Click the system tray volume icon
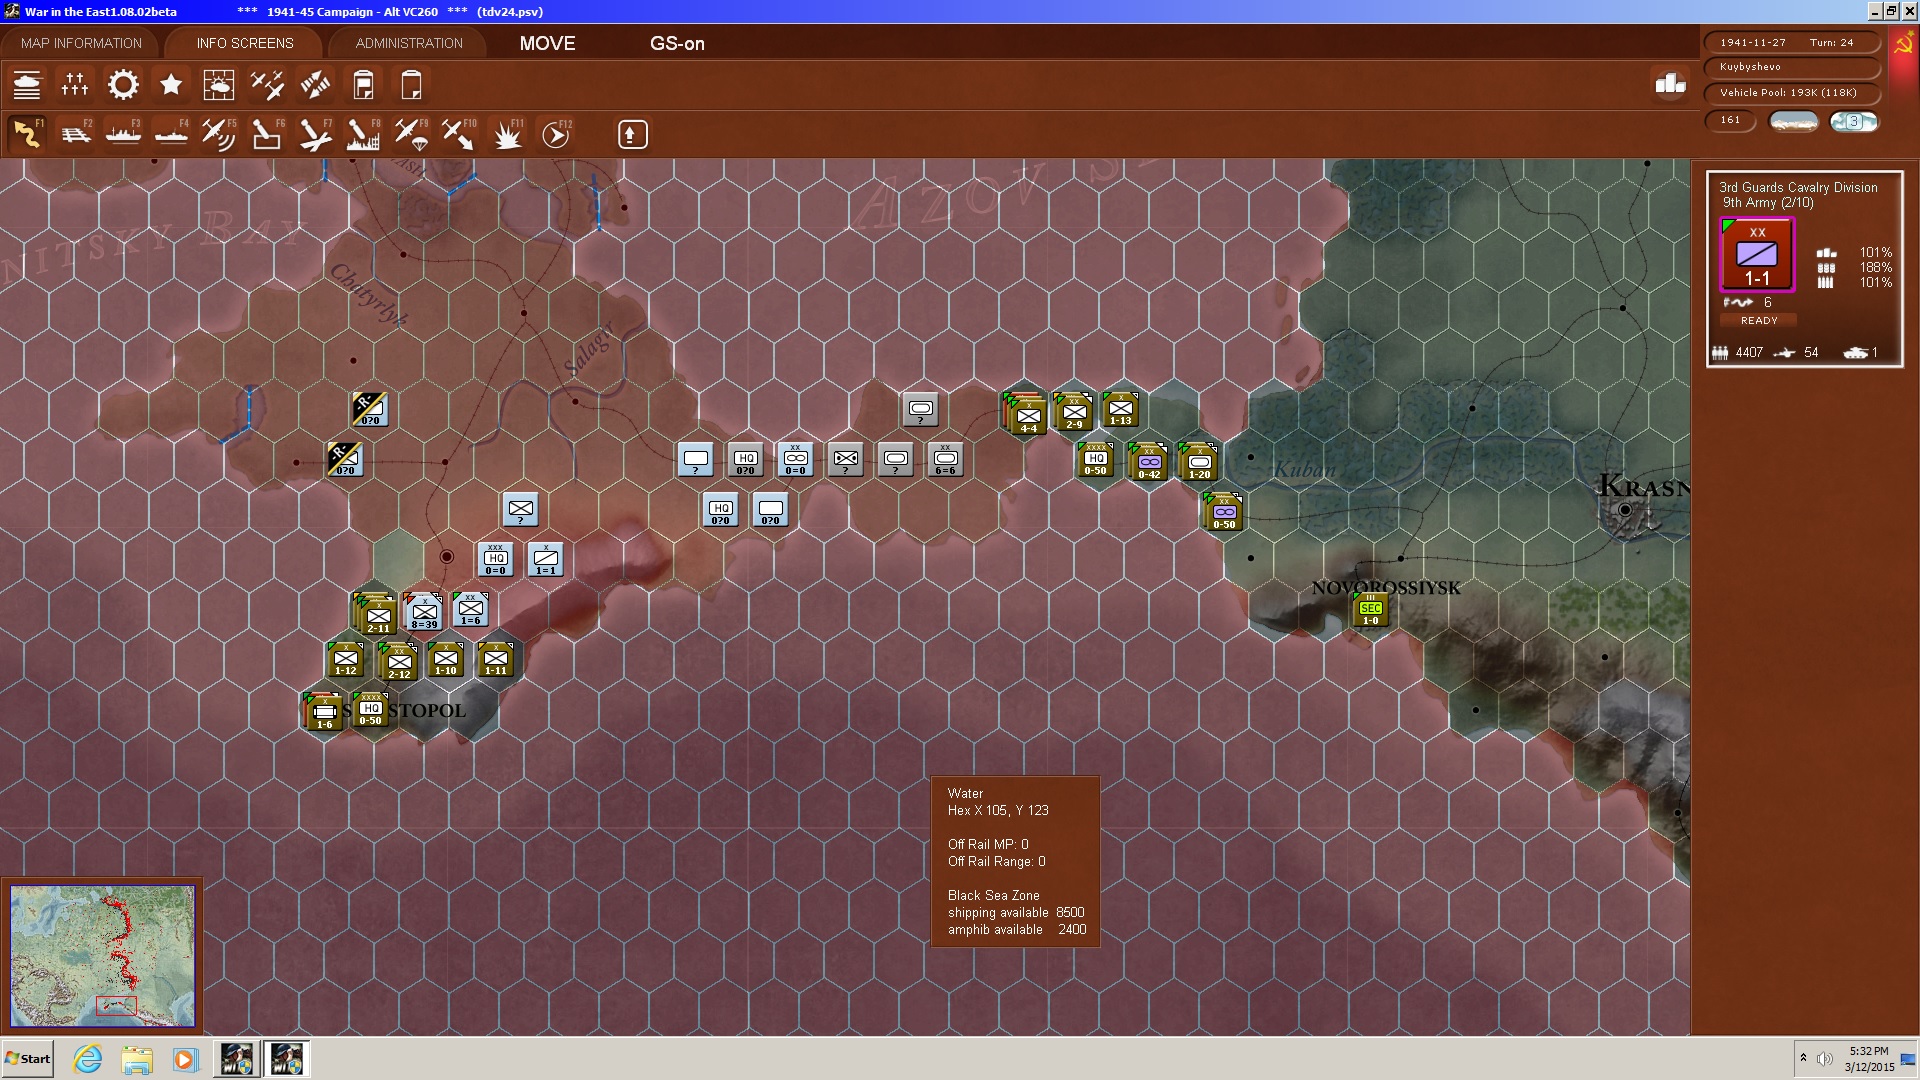The height and width of the screenshot is (1080, 1920). click(x=1825, y=1059)
